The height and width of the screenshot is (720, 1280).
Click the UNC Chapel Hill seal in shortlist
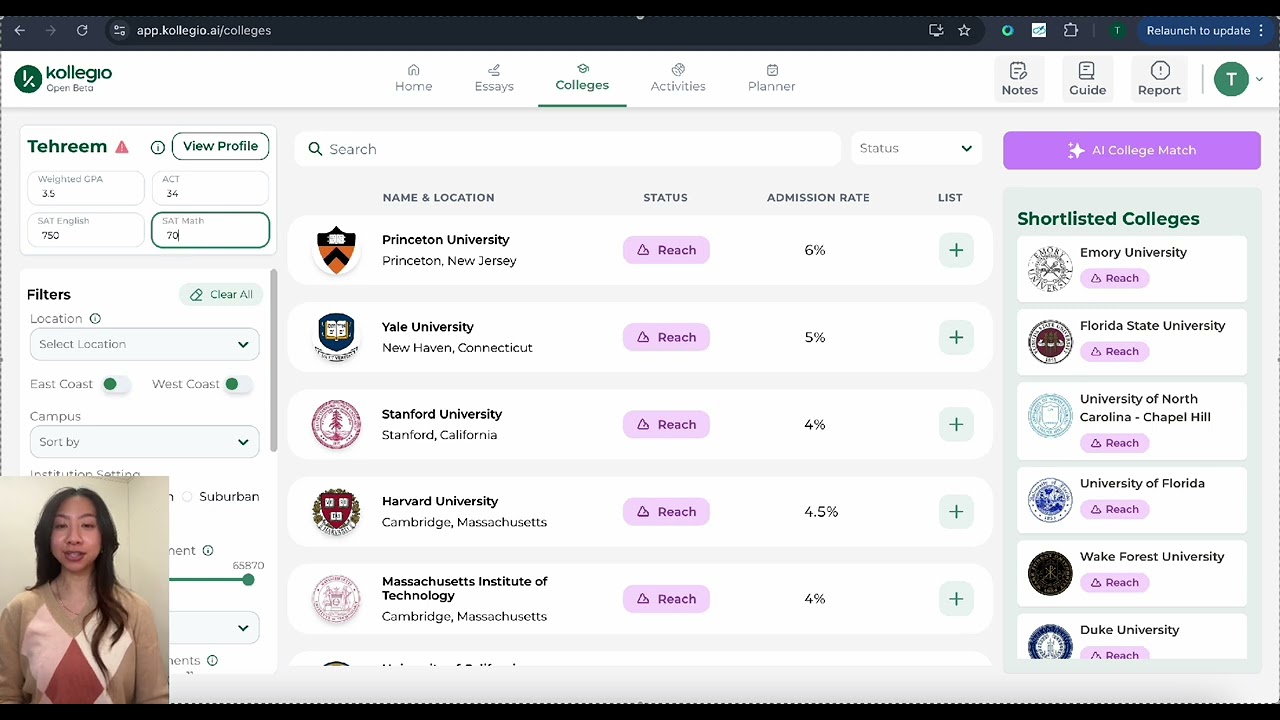point(1050,416)
